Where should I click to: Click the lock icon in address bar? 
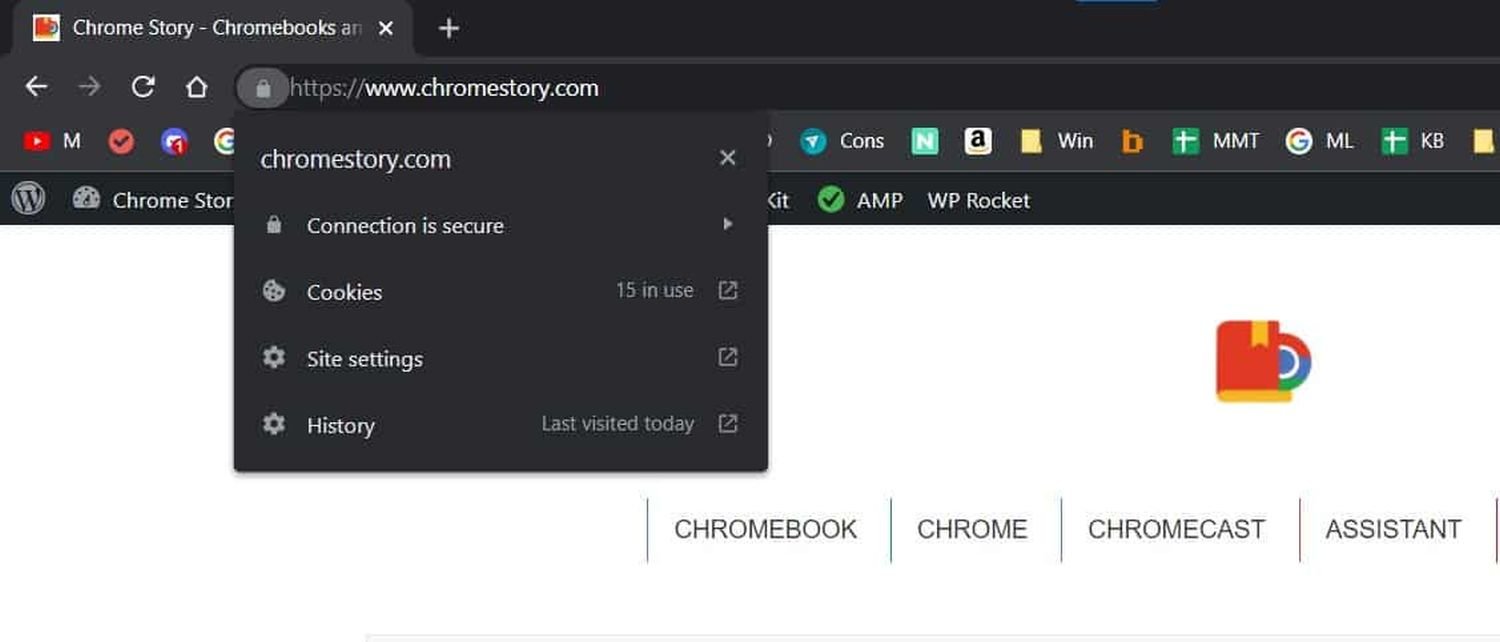(x=263, y=88)
